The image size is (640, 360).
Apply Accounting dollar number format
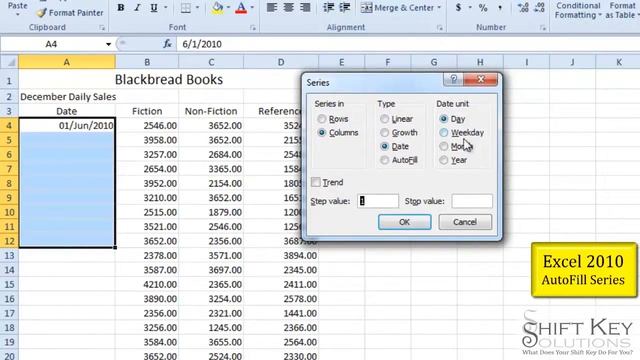pos(458,7)
